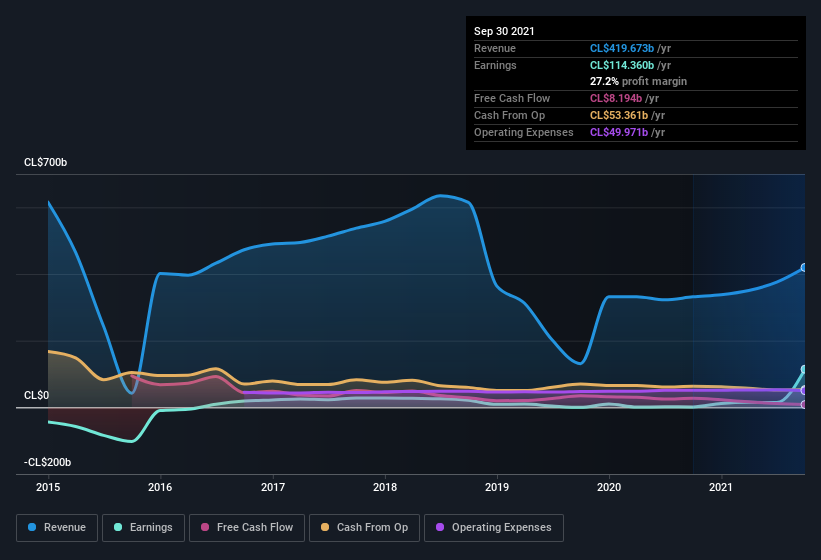The width and height of the screenshot is (821, 560).
Task: Hide the Cash From Op series
Action: (x=364, y=528)
